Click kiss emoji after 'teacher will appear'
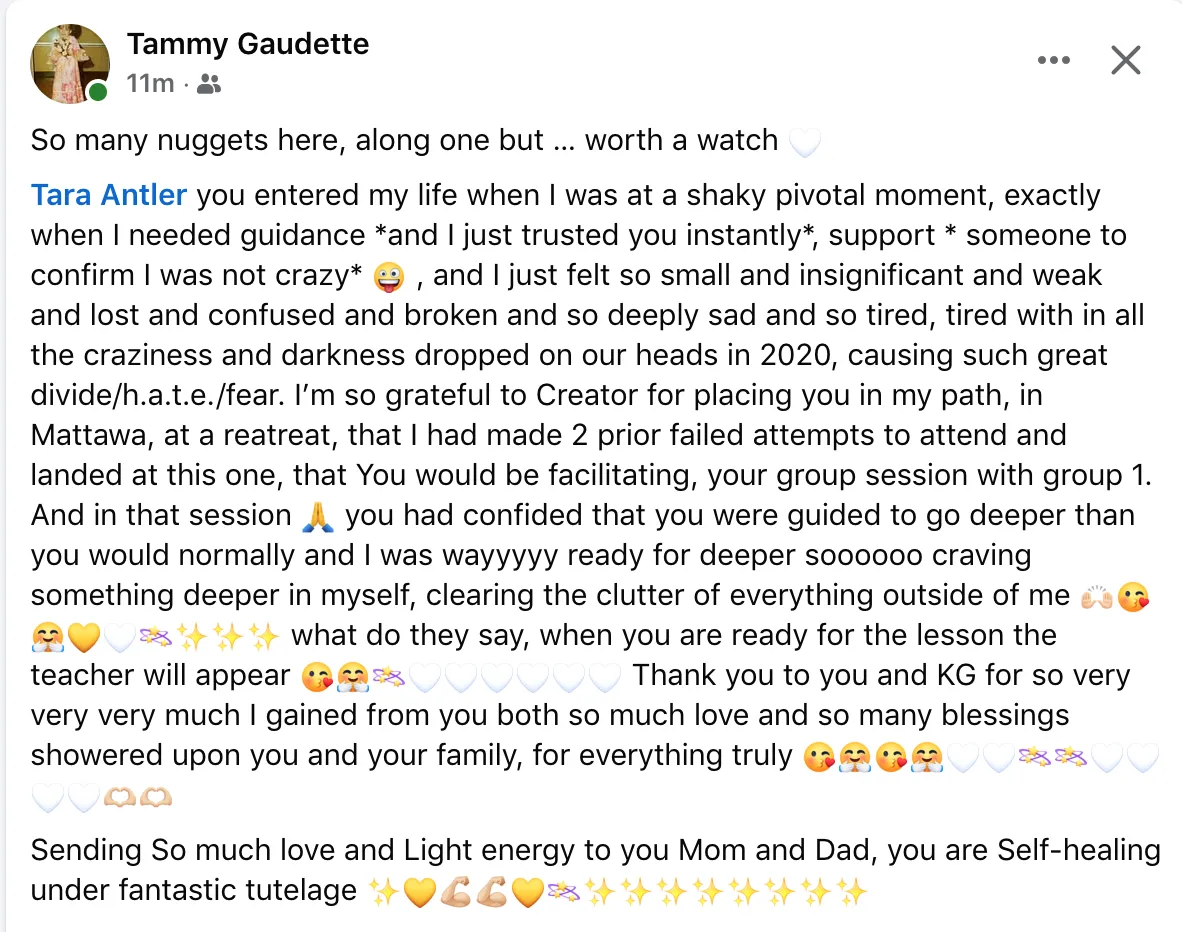Viewport: 1182px width, 932px height. [x=316, y=677]
